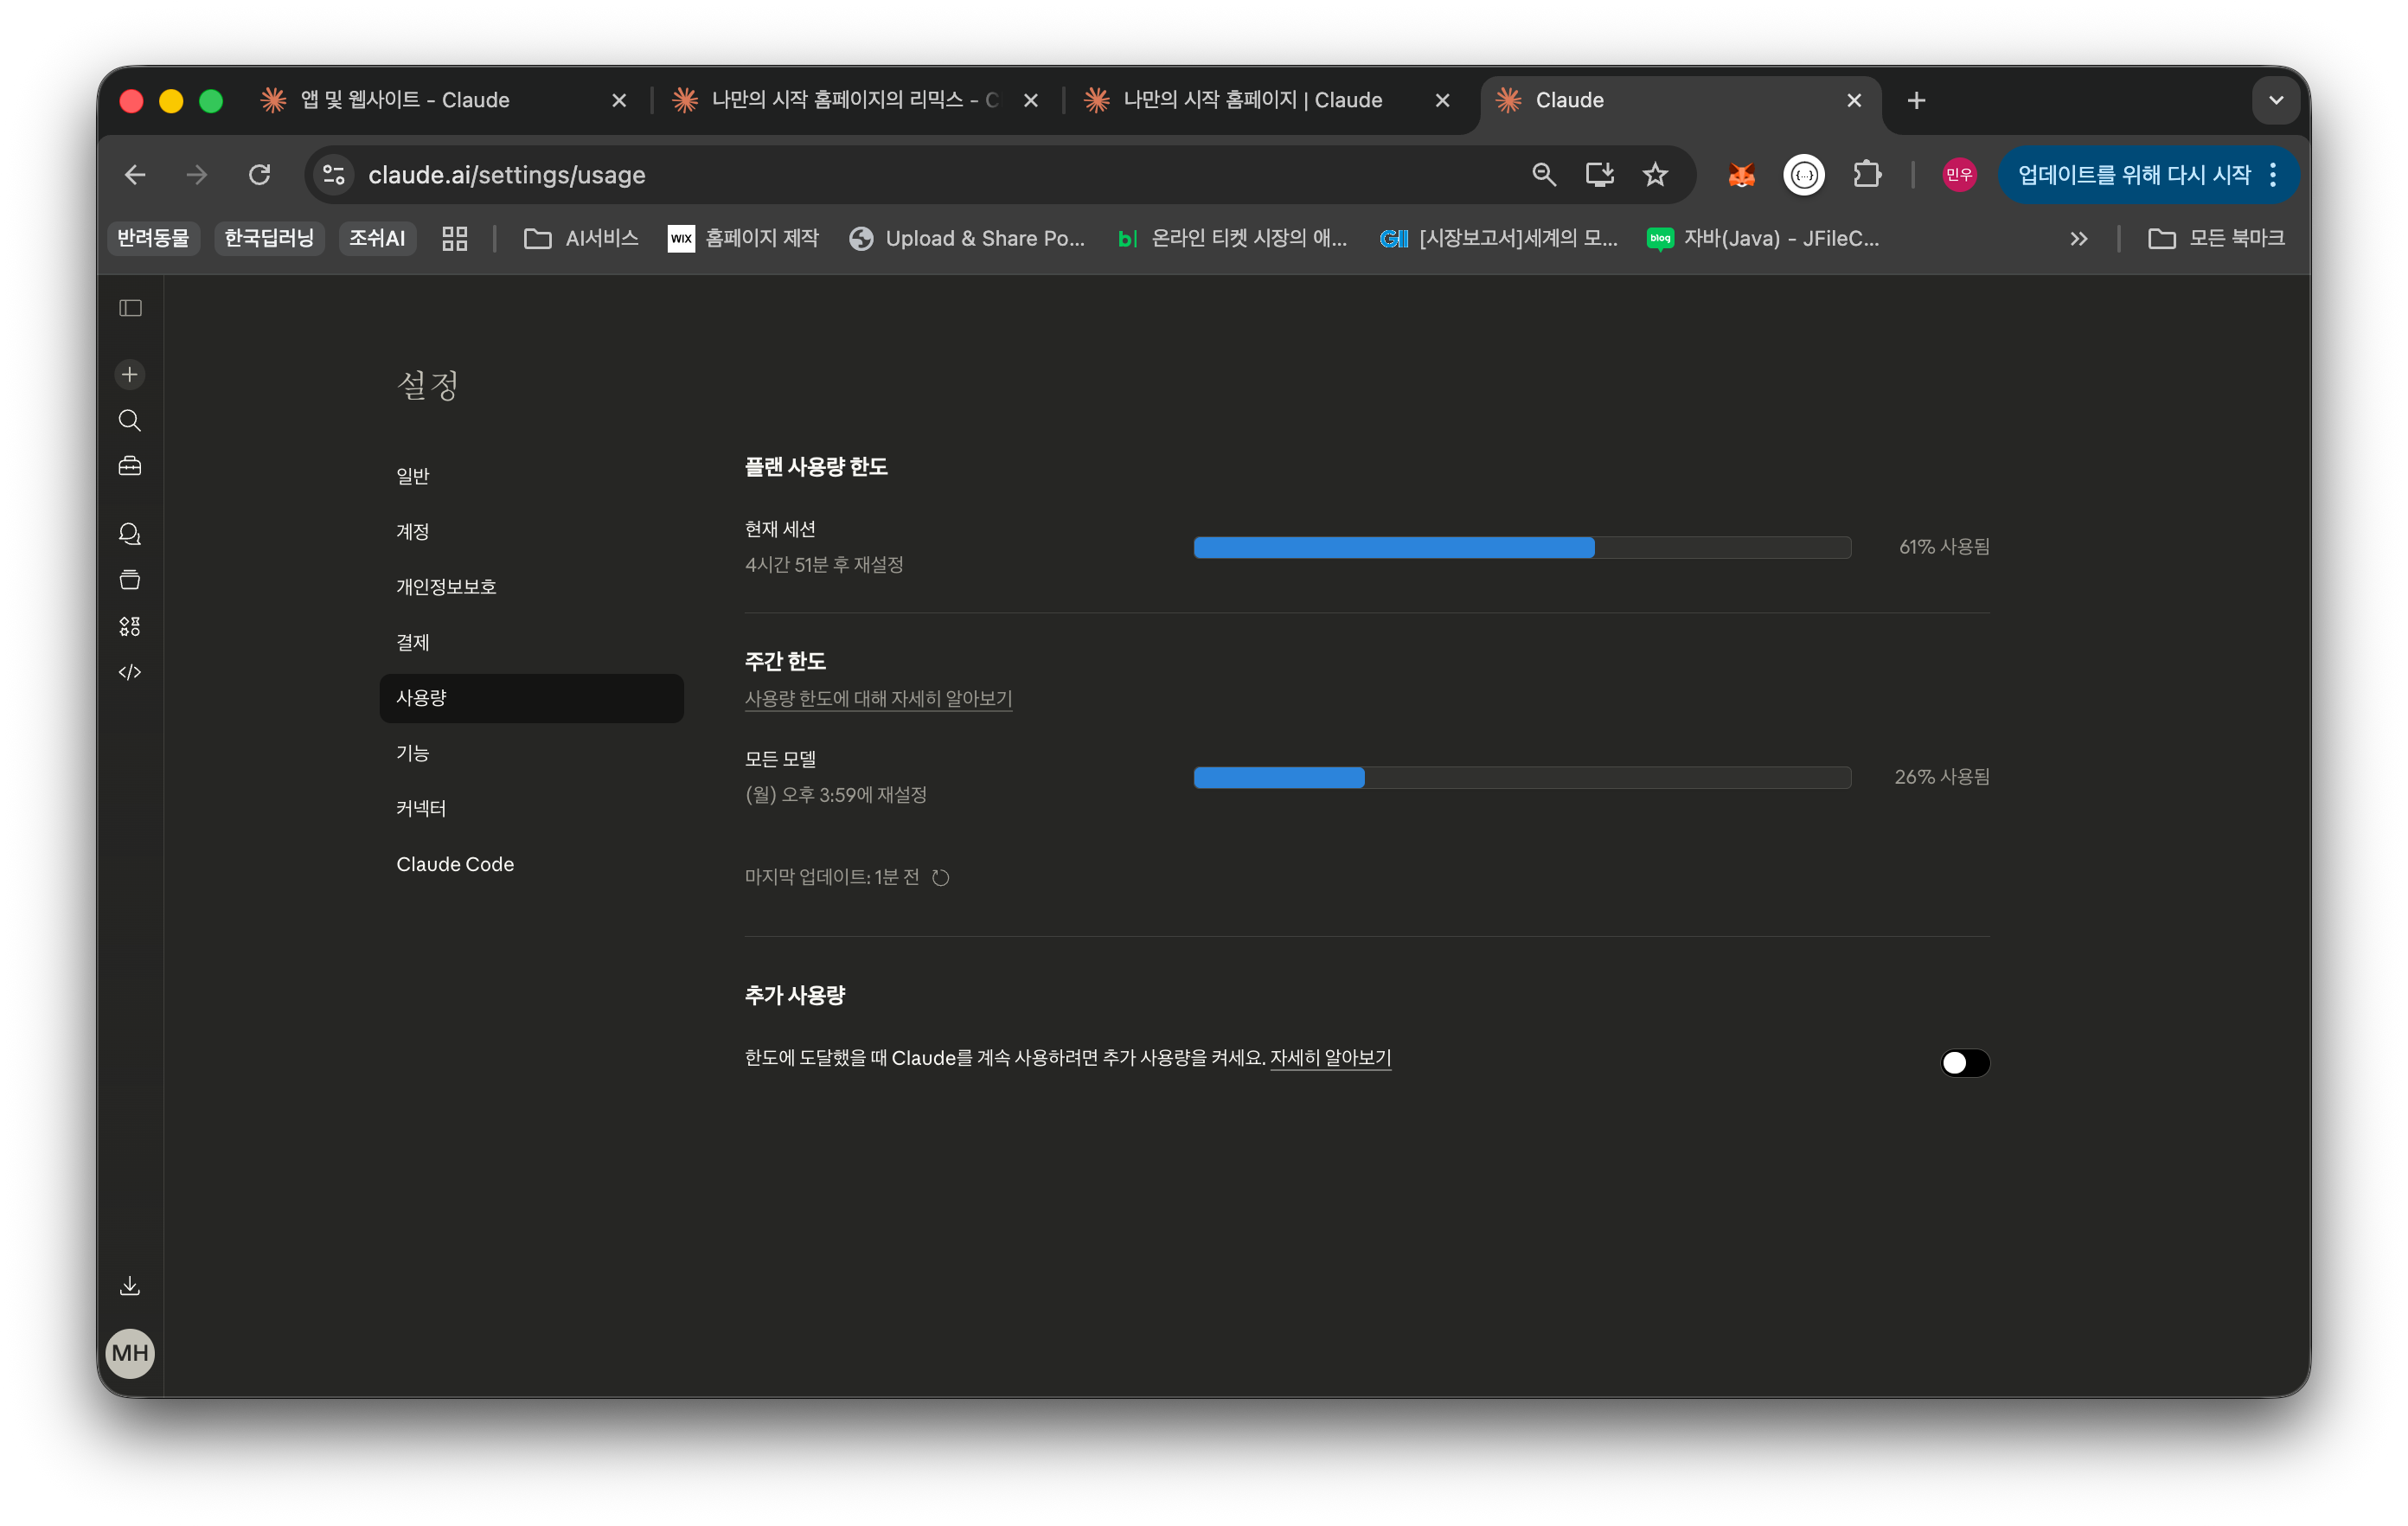Open [시장보고서]세계의 bookmark
2408x1526 pixels.
coord(1498,238)
